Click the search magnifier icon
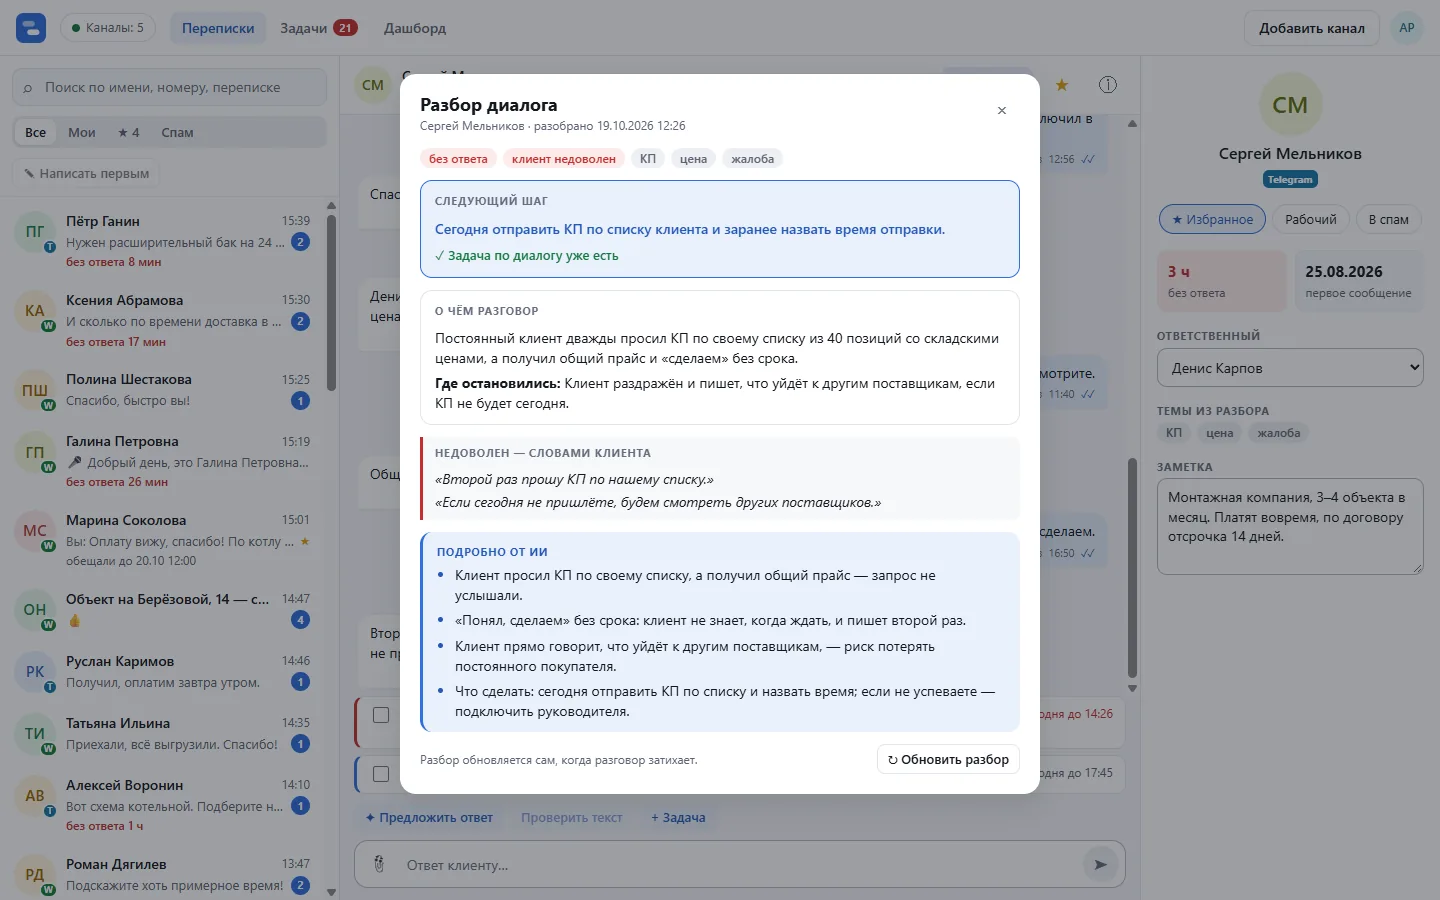The image size is (1440, 900). coord(28,88)
